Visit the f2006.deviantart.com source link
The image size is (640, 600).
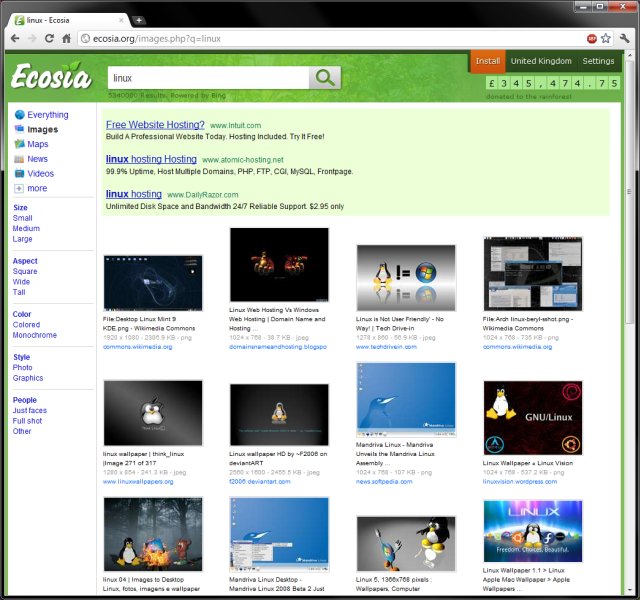coord(260,481)
